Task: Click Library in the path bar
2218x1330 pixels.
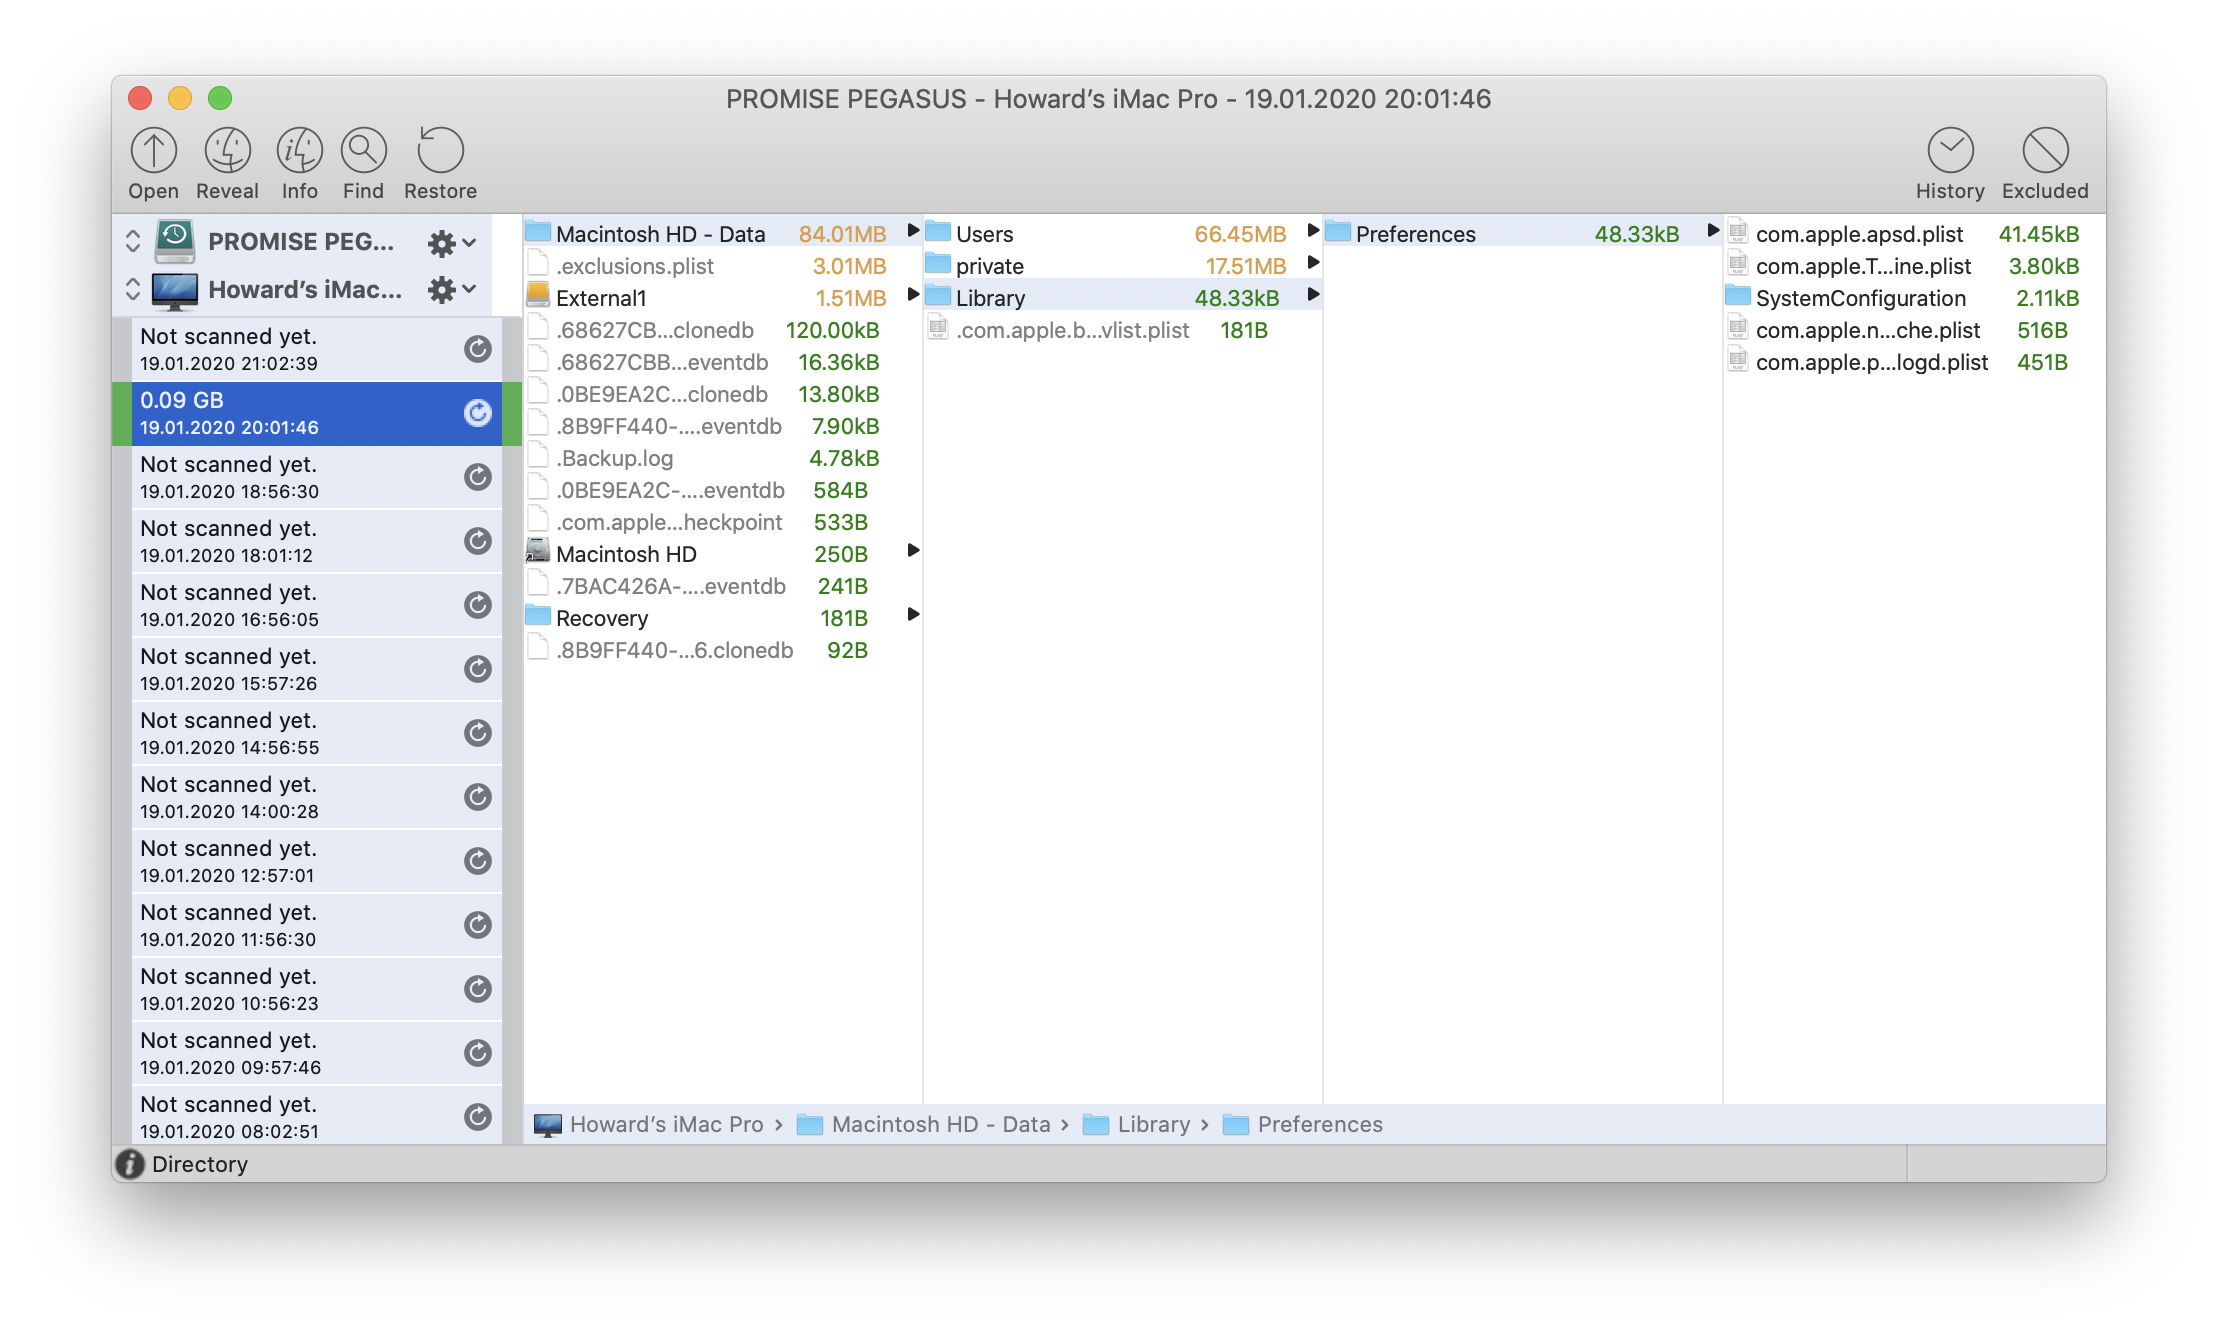Action: [1152, 1125]
